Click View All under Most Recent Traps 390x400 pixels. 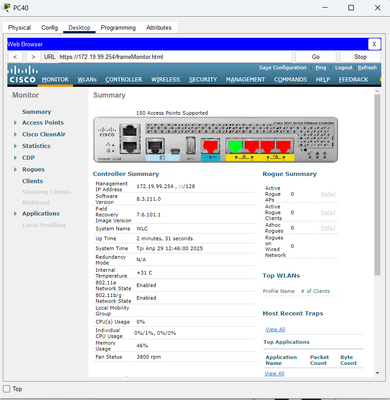[x=275, y=329]
